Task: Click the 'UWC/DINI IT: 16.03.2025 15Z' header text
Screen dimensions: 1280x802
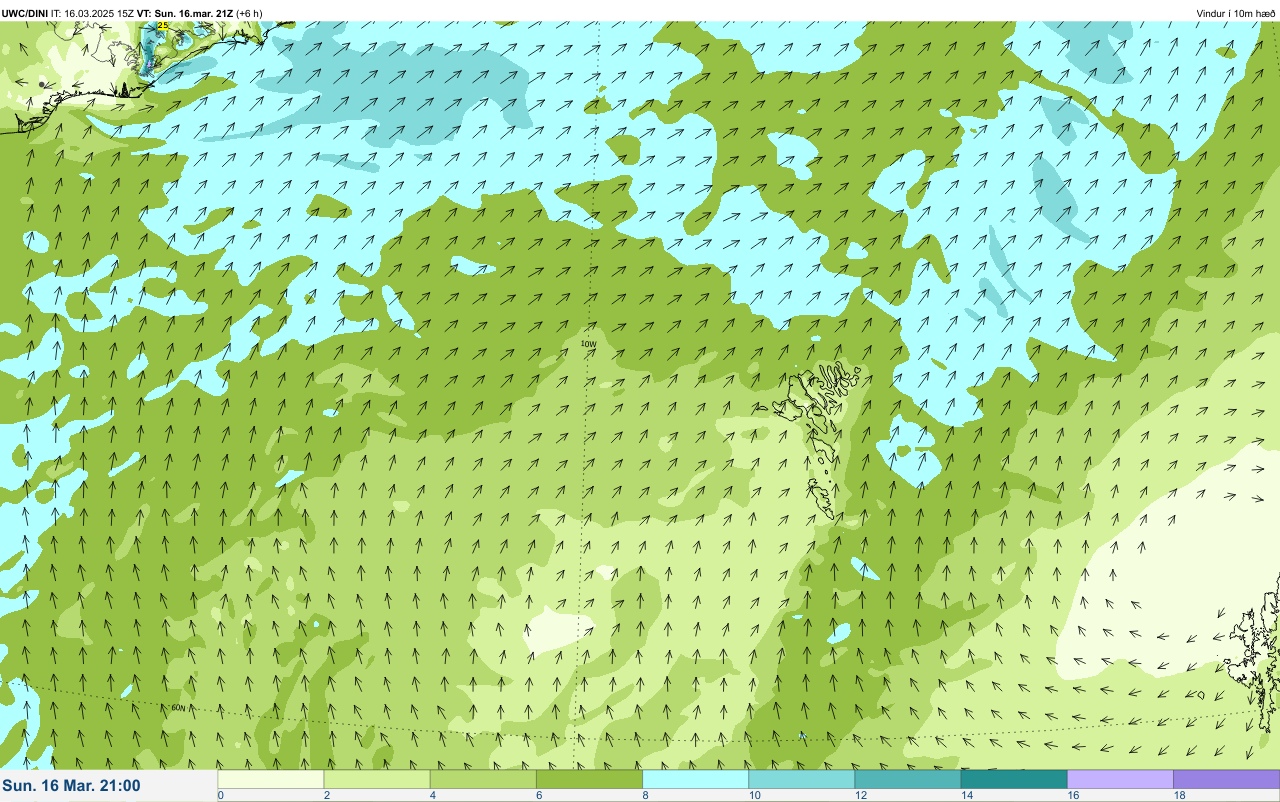Action: 67,13
